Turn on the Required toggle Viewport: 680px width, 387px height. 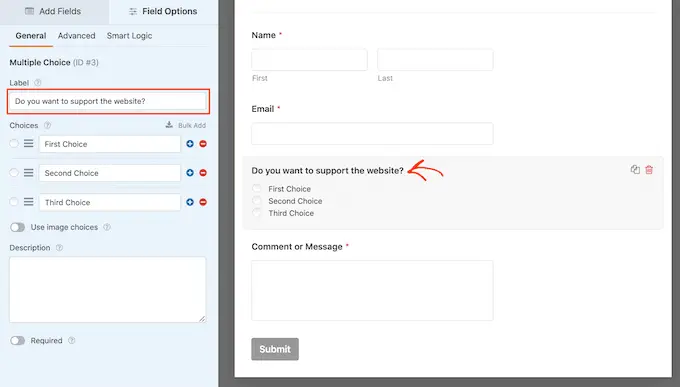(x=18, y=341)
